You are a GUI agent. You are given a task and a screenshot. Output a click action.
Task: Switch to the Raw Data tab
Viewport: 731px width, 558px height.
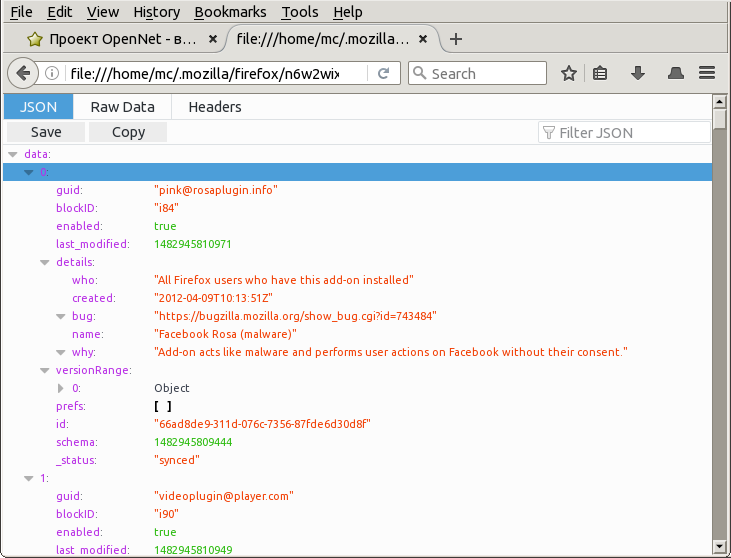coord(122,107)
